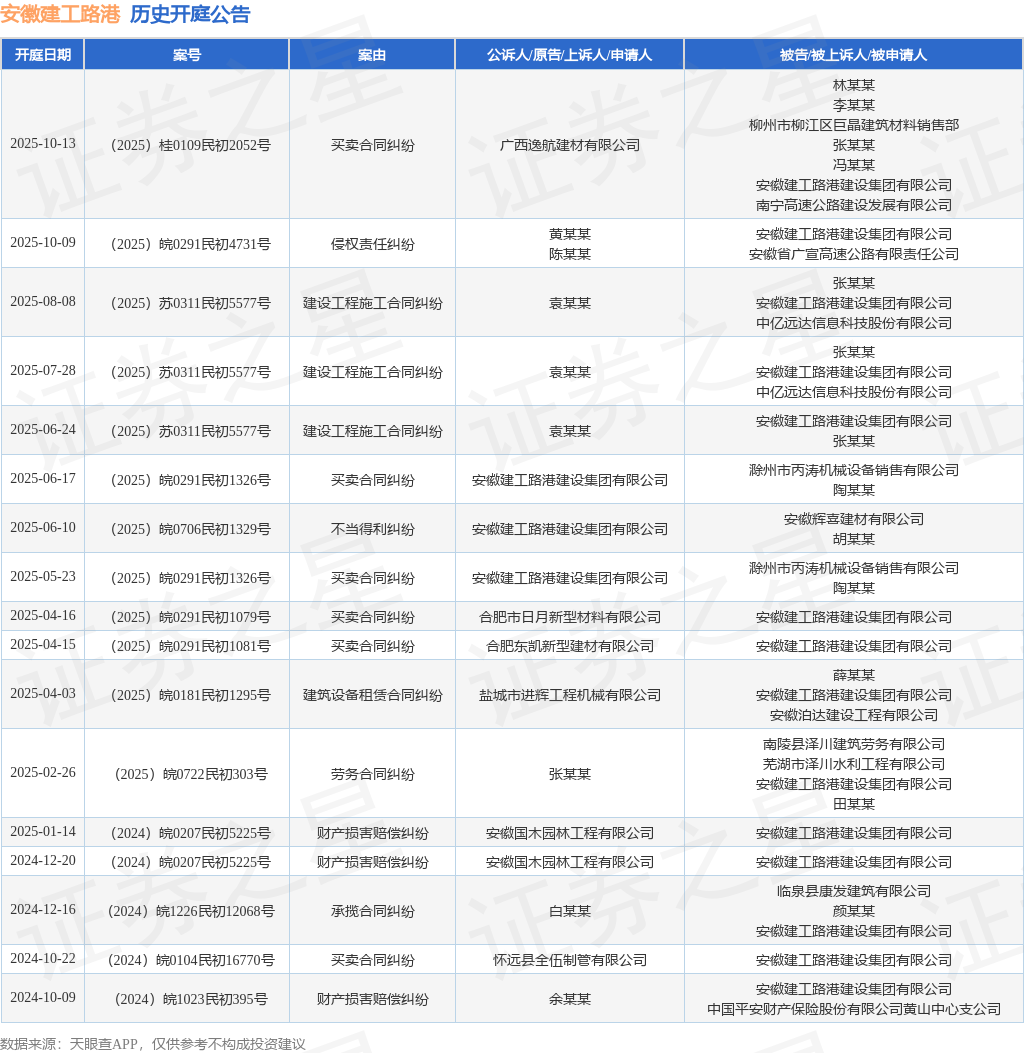Select date 2025-06-24
1024x1053 pixels.
point(43,430)
